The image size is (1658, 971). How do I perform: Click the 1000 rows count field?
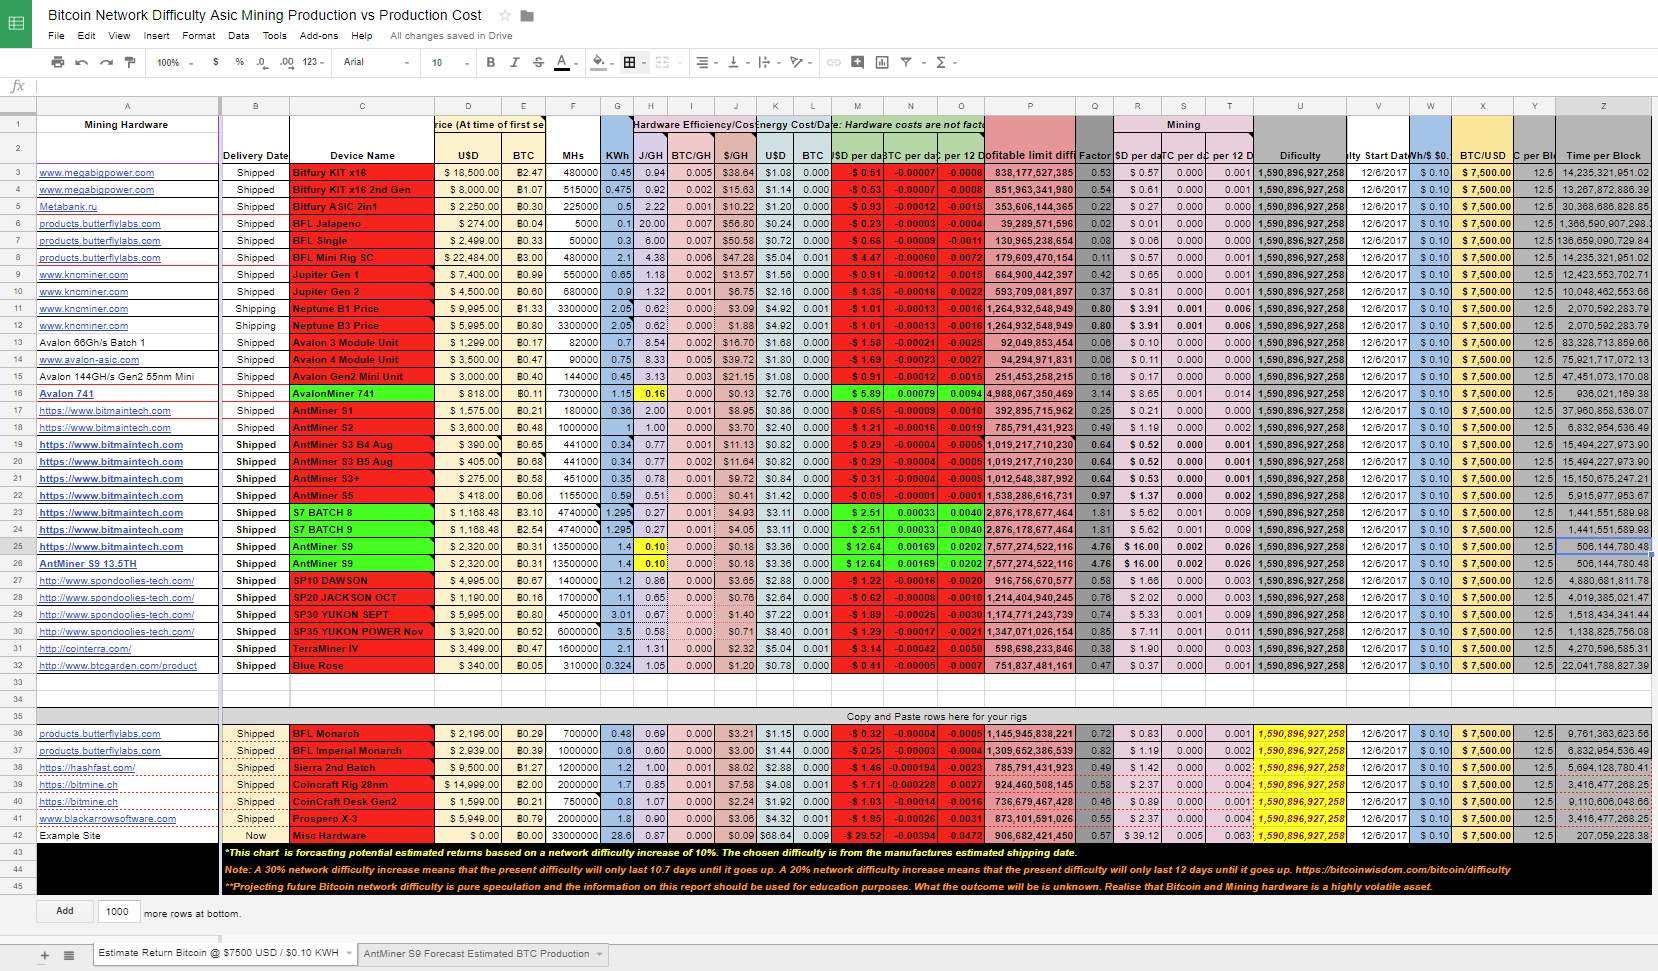pos(117,911)
